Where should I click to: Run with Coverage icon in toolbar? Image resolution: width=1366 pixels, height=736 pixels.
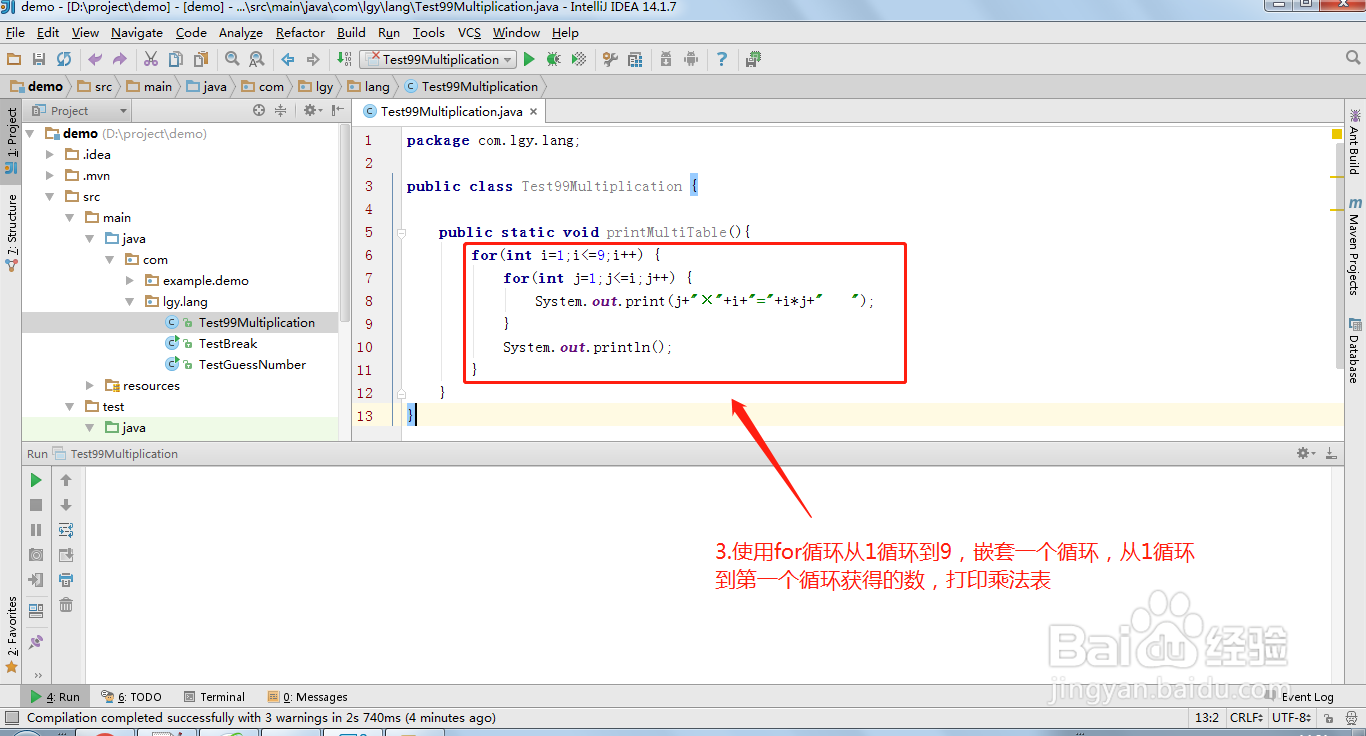click(579, 60)
